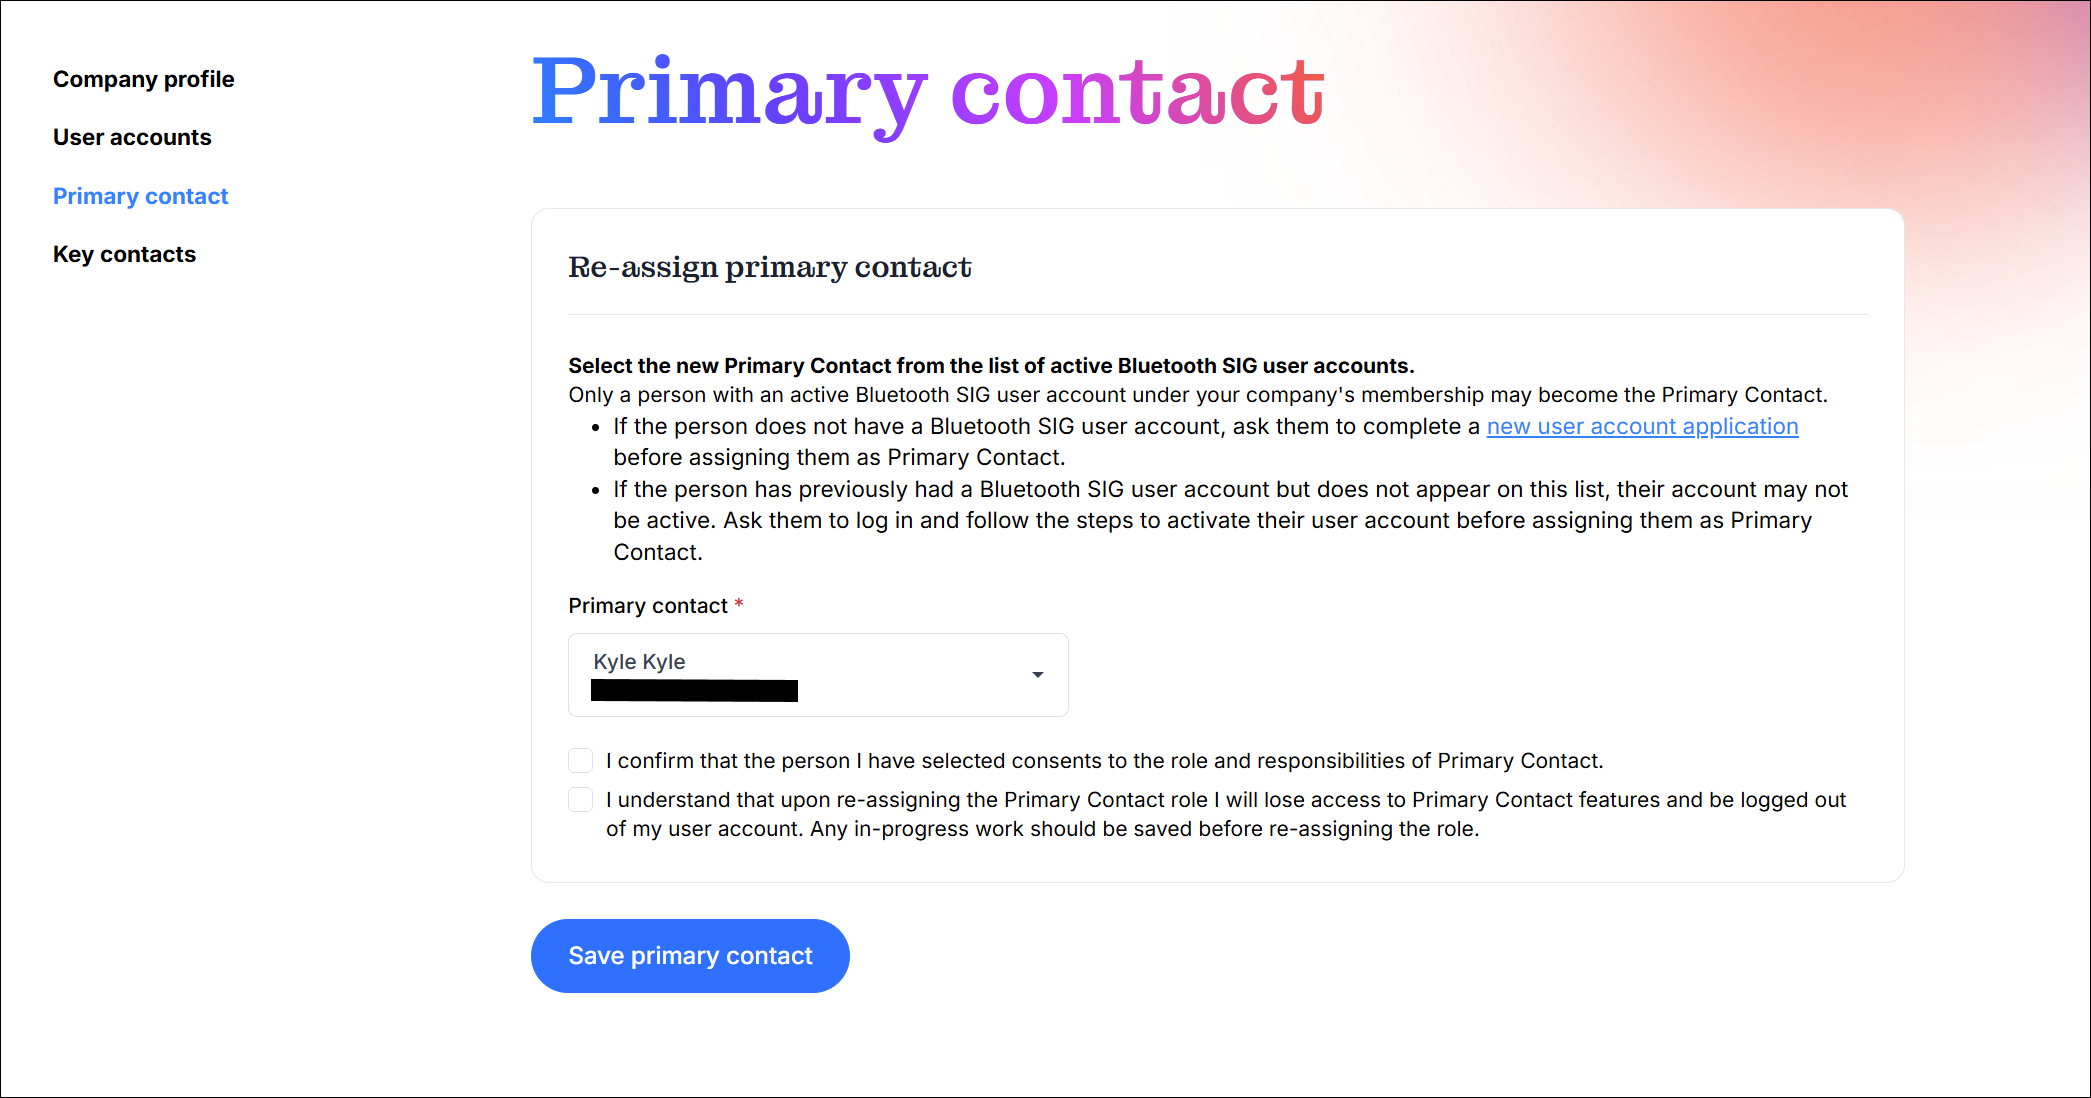The width and height of the screenshot is (2091, 1098).
Task: Navigate to Key contacts
Action: pos(124,254)
